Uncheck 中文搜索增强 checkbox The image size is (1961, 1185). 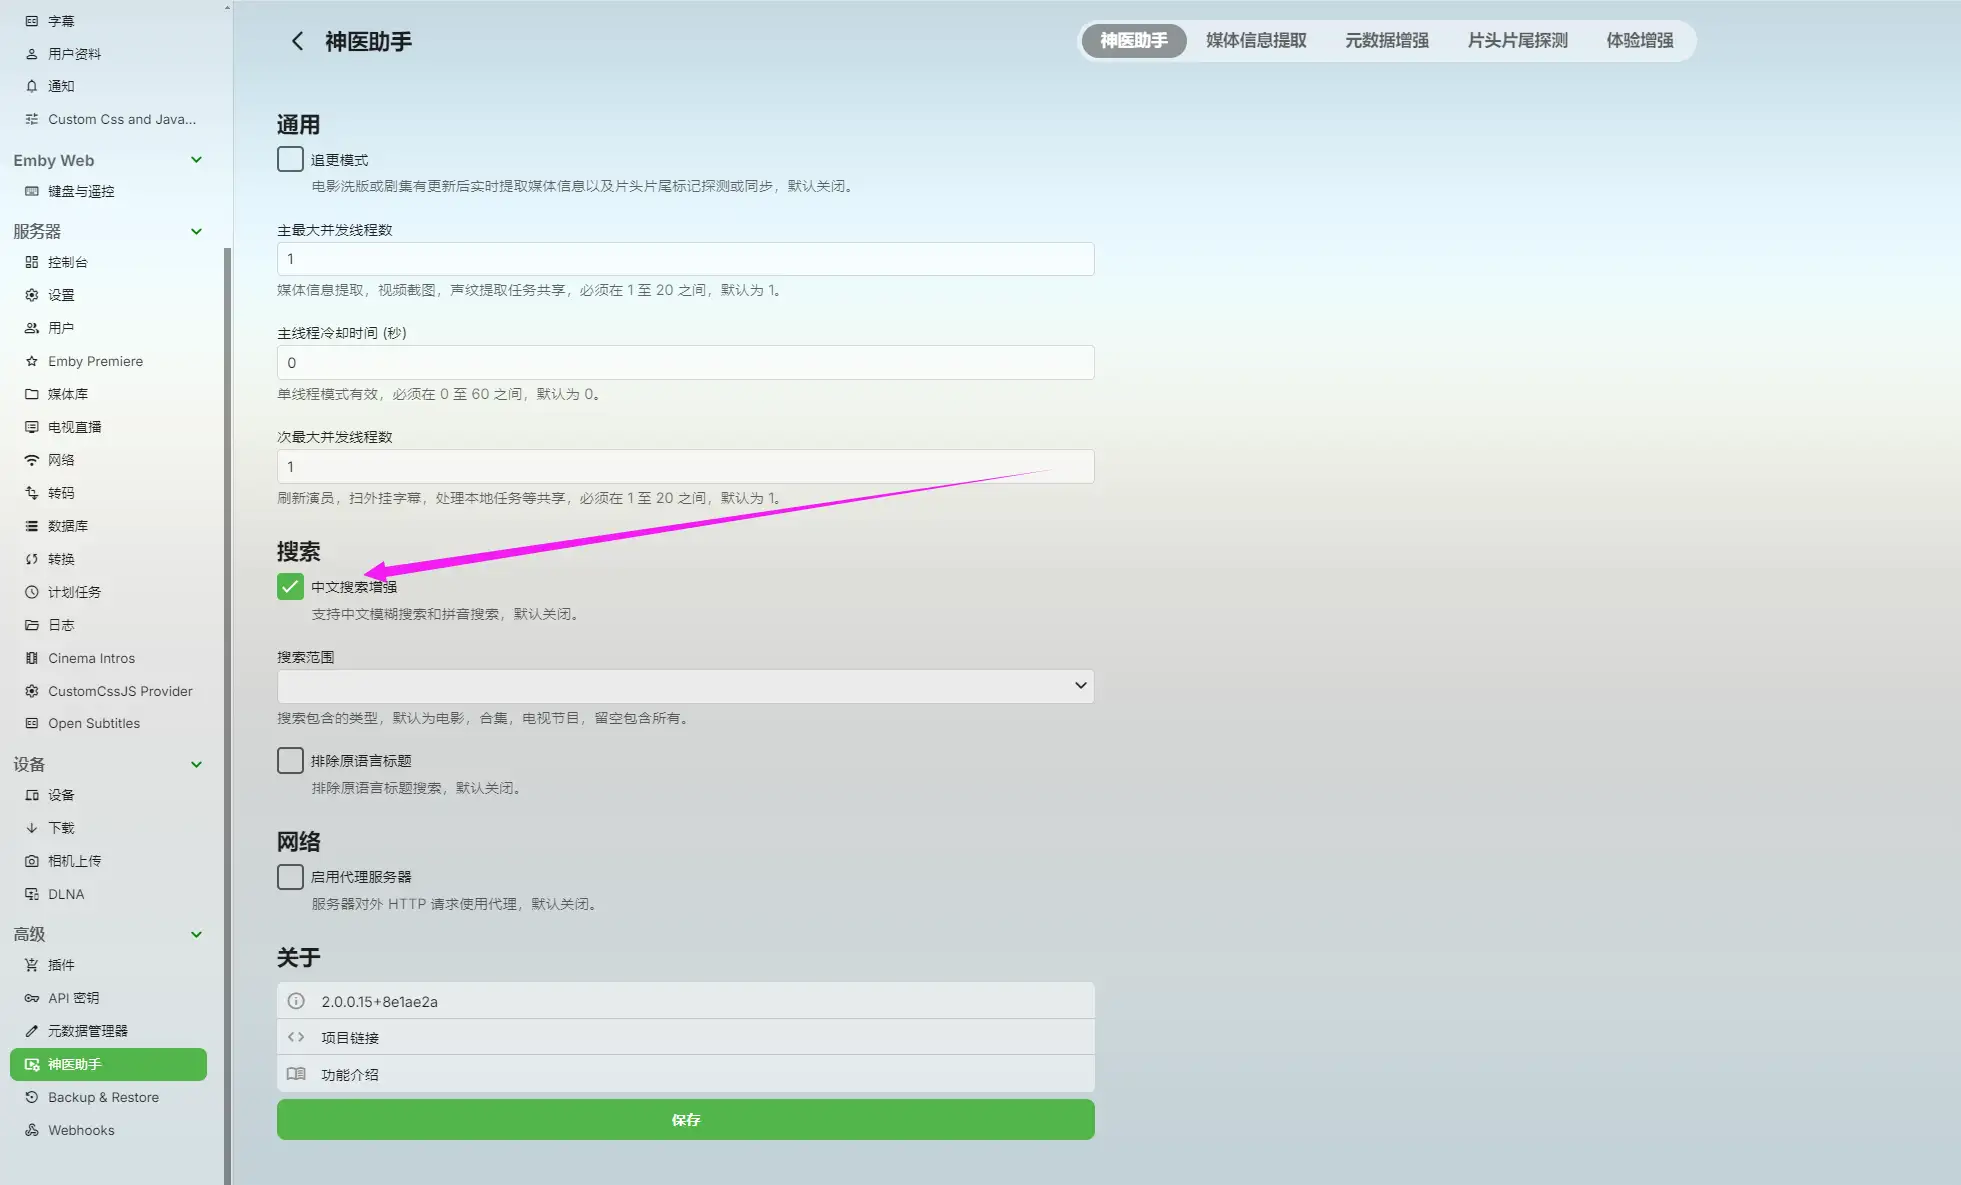click(290, 586)
